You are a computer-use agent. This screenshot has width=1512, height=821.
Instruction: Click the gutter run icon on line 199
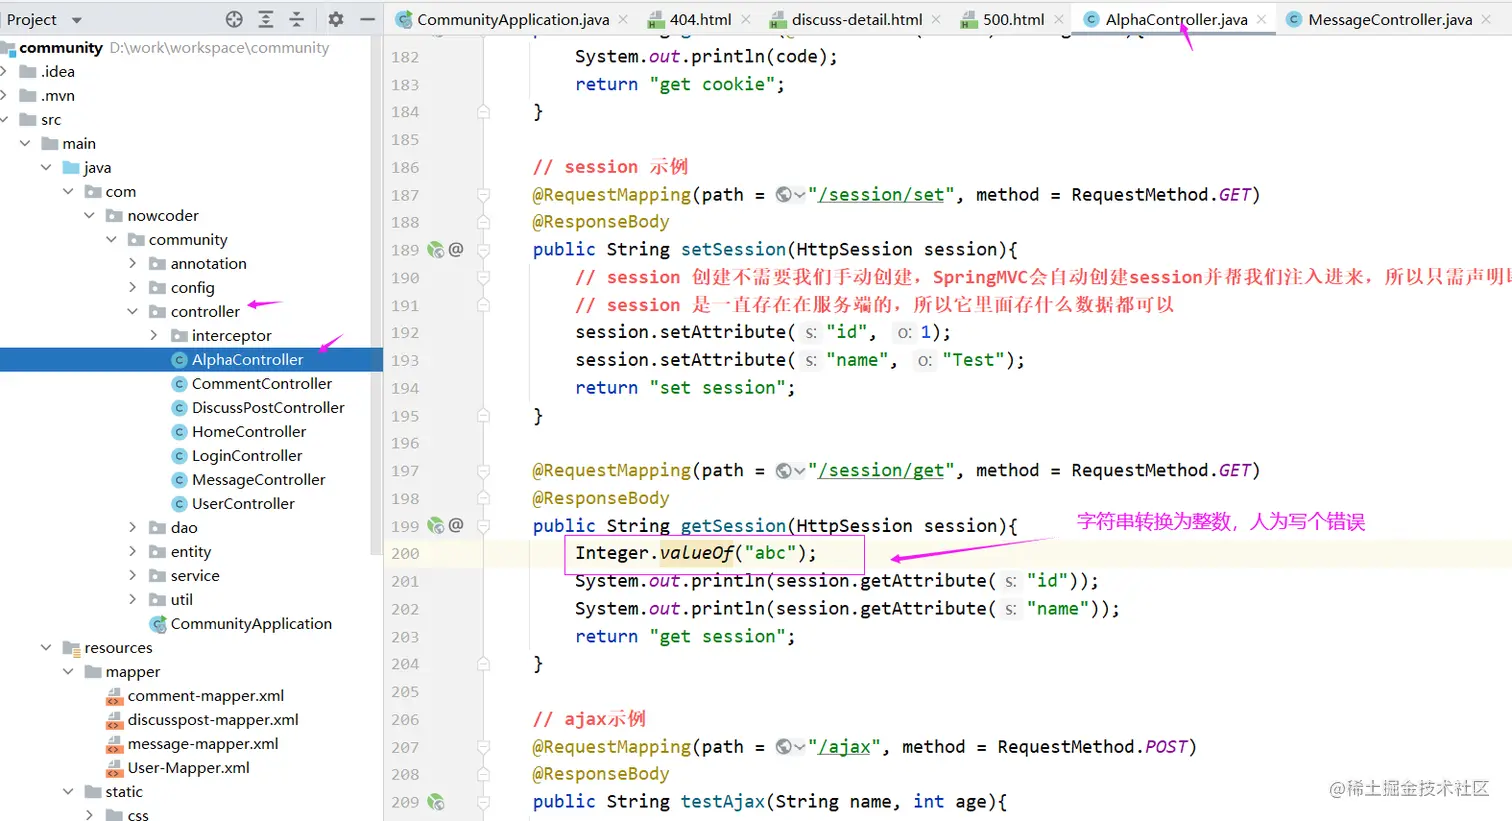[435, 525]
